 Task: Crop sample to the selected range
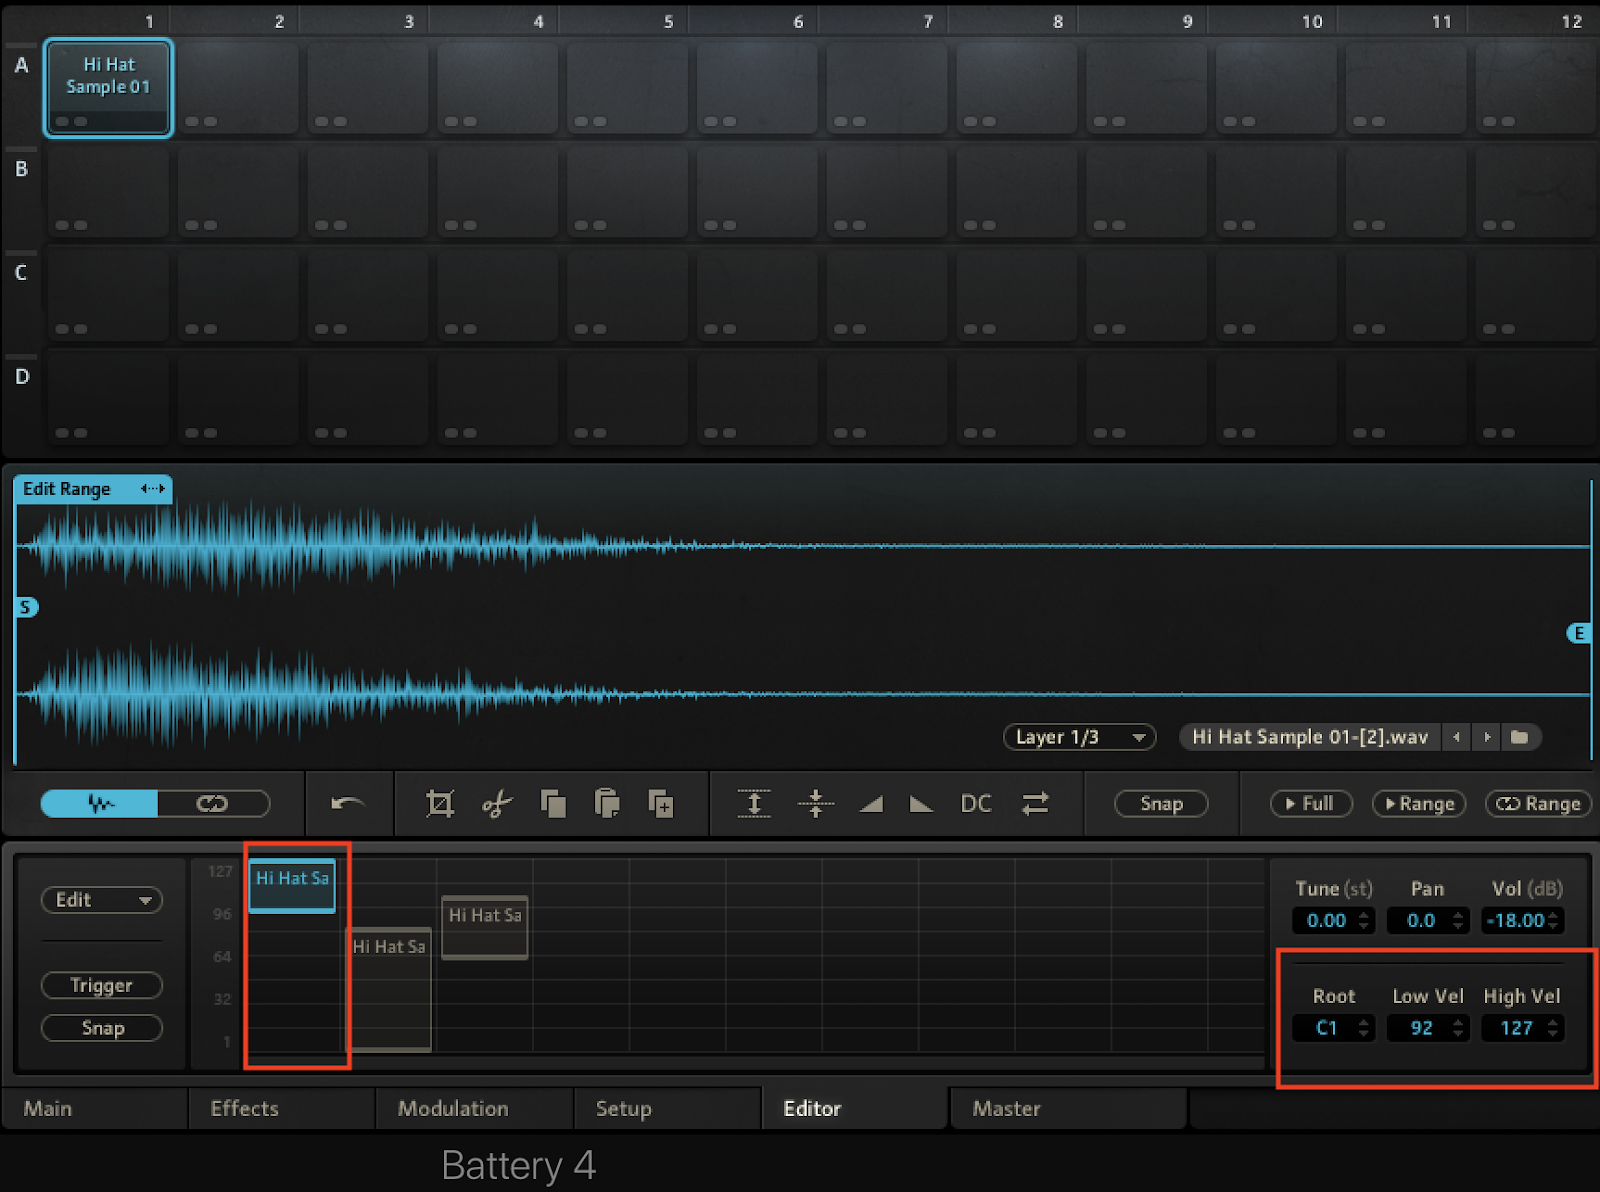pos(440,803)
